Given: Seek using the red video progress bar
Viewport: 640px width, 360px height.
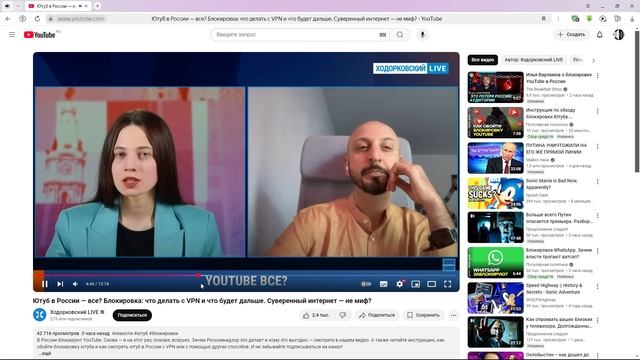Looking at the screenshot, I should pos(246,275).
